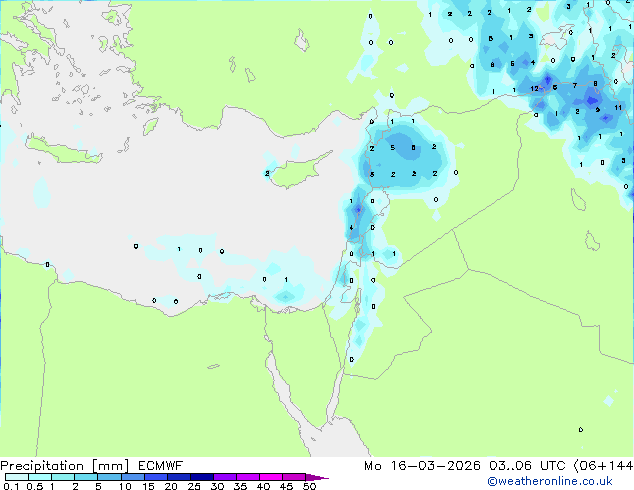The image size is (634, 490).
Task: Click the '20' legend scale label
Action: 171,486
